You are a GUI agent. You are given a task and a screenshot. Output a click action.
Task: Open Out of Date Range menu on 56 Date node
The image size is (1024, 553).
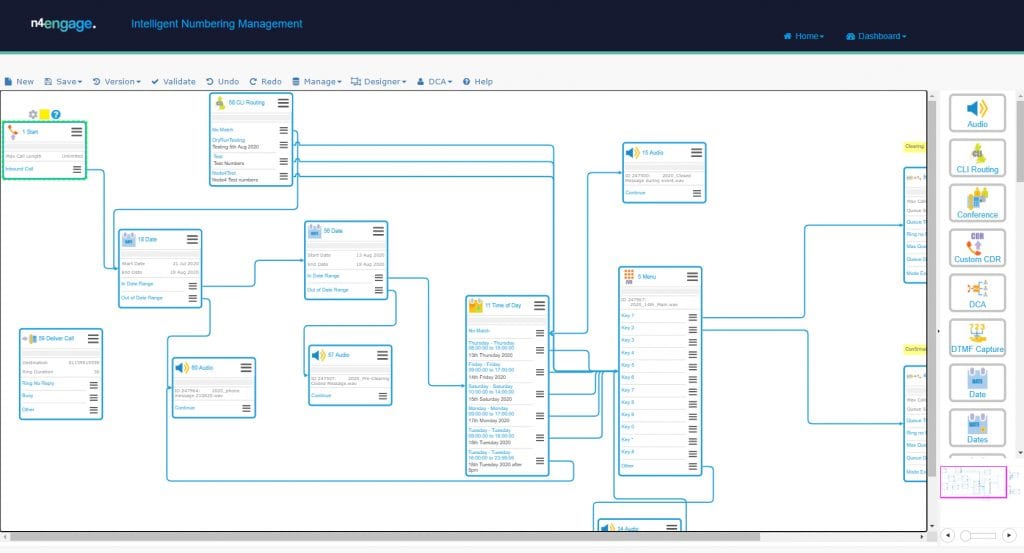pyautogui.click(x=379, y=290)
